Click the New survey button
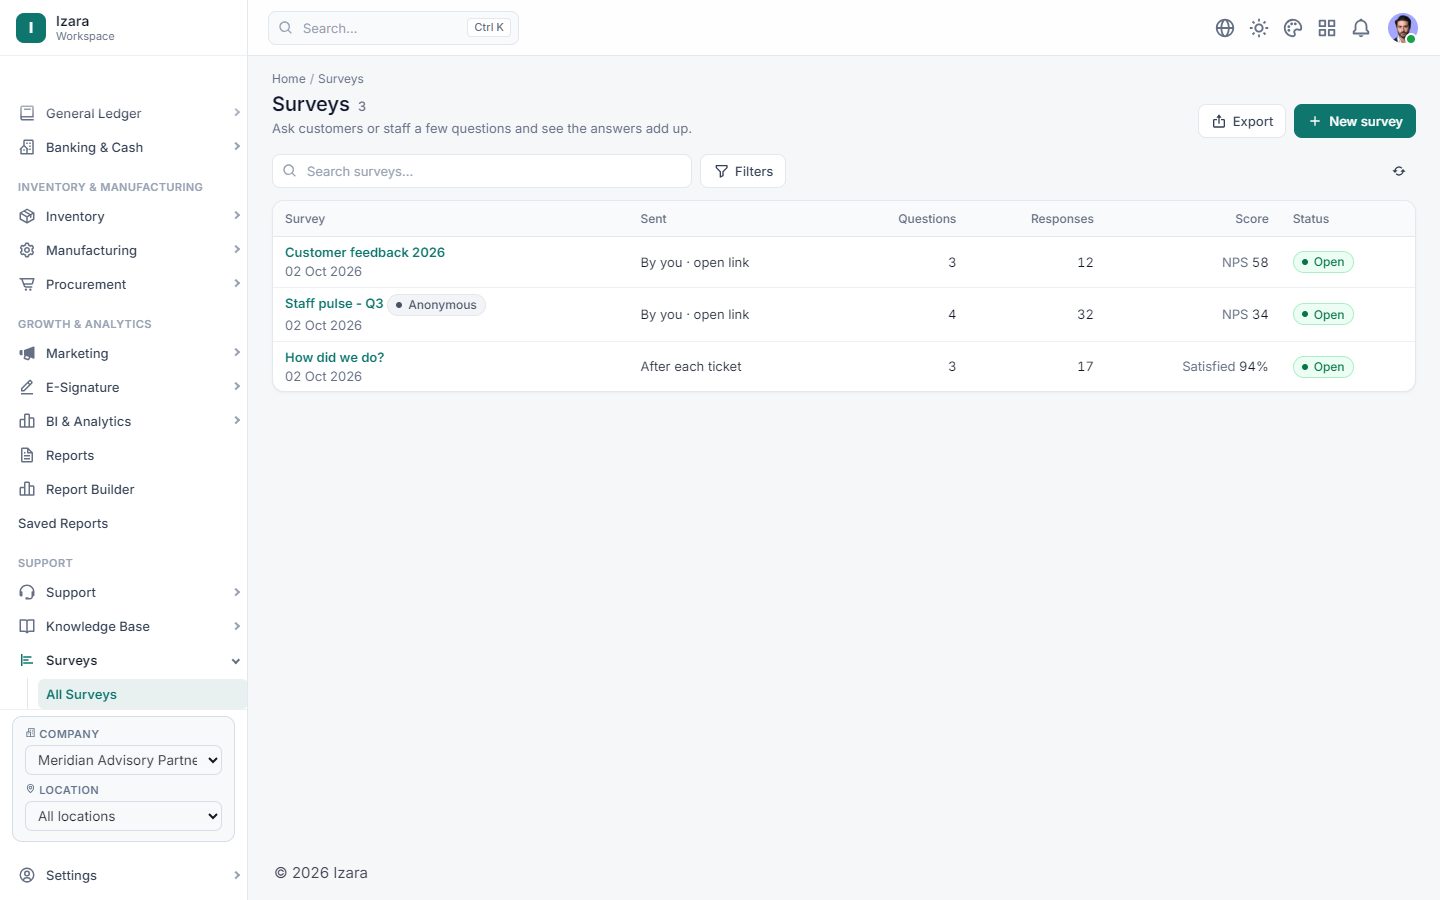 coord(1354,121)
